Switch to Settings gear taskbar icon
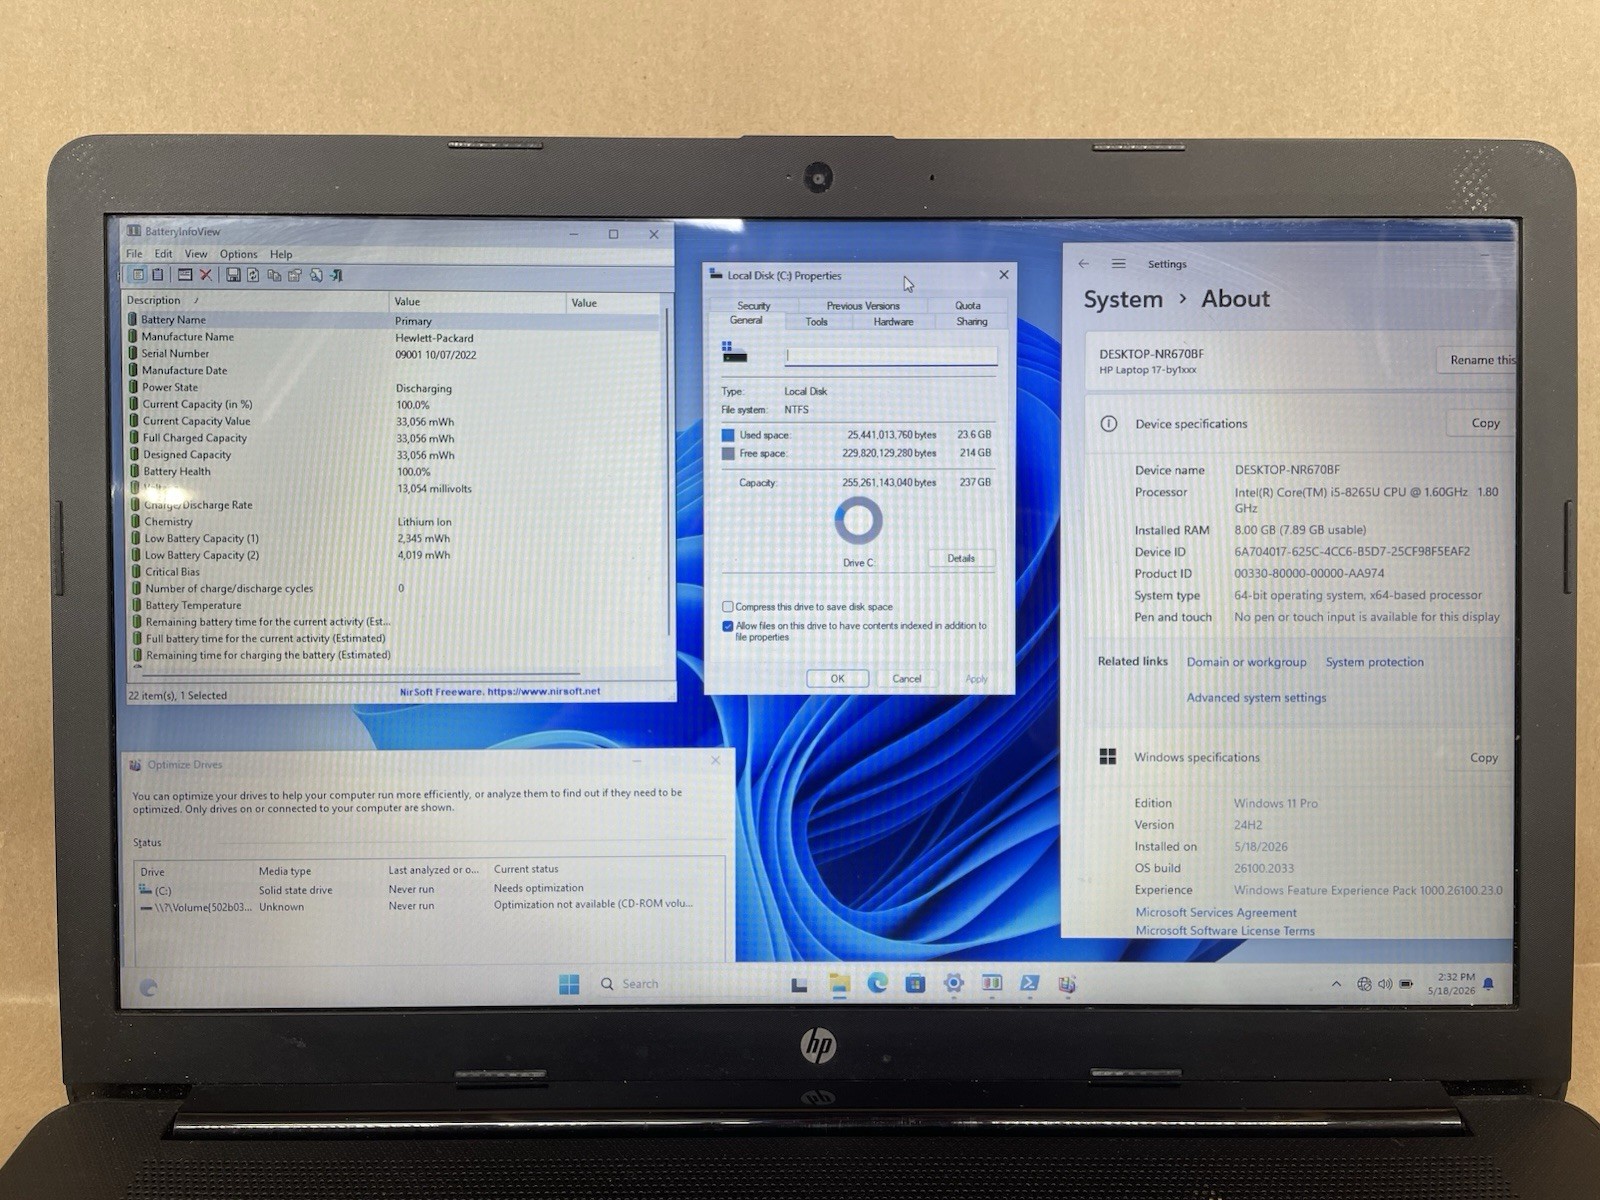This screenshot has height=1200, width=1600. 954,984
